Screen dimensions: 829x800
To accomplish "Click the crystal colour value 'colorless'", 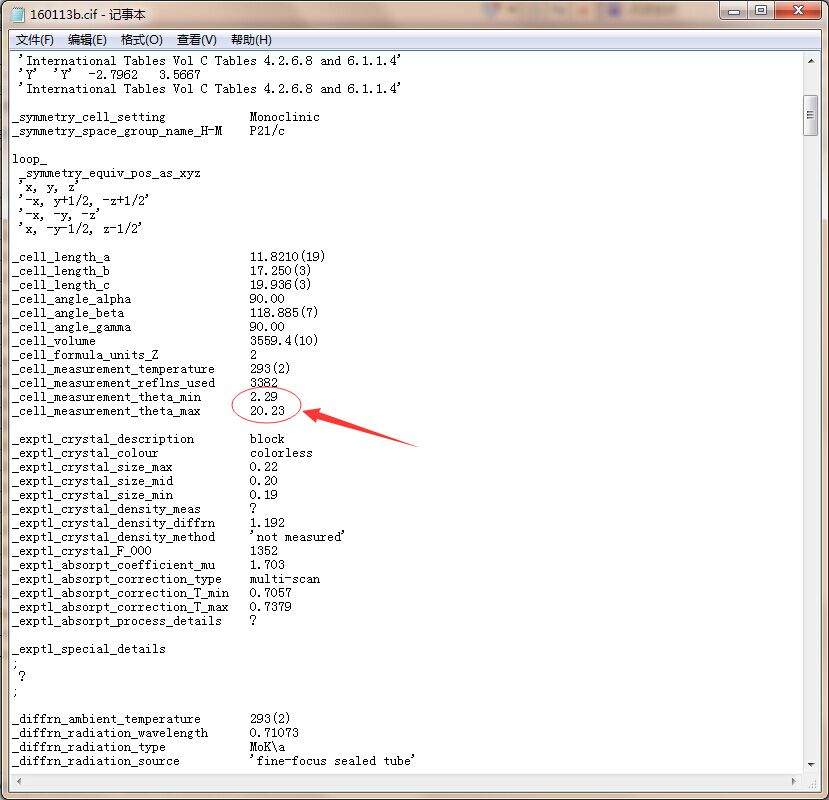I will 281,453.
